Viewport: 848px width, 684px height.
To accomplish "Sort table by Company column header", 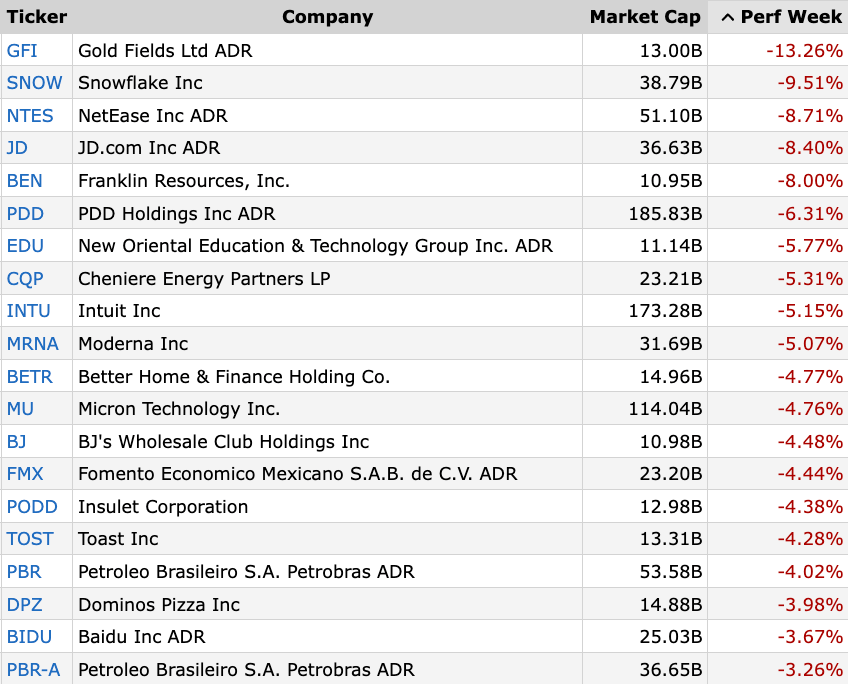I will [327, 17].
